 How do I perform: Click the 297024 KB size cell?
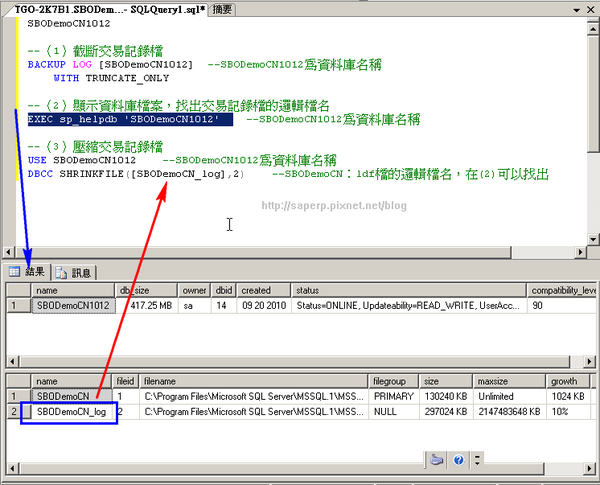446,412
